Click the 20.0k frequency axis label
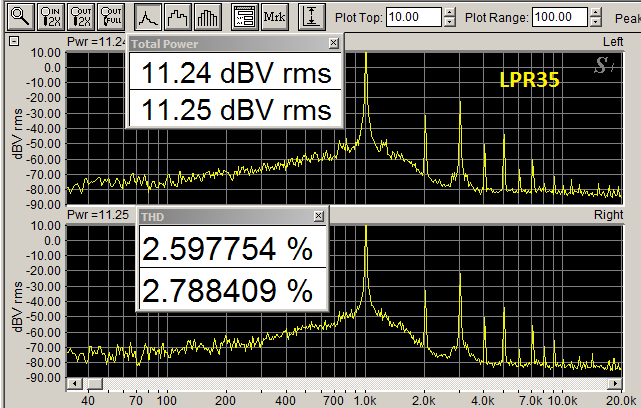This screenshot has height=408, width=641. [620, 400]
